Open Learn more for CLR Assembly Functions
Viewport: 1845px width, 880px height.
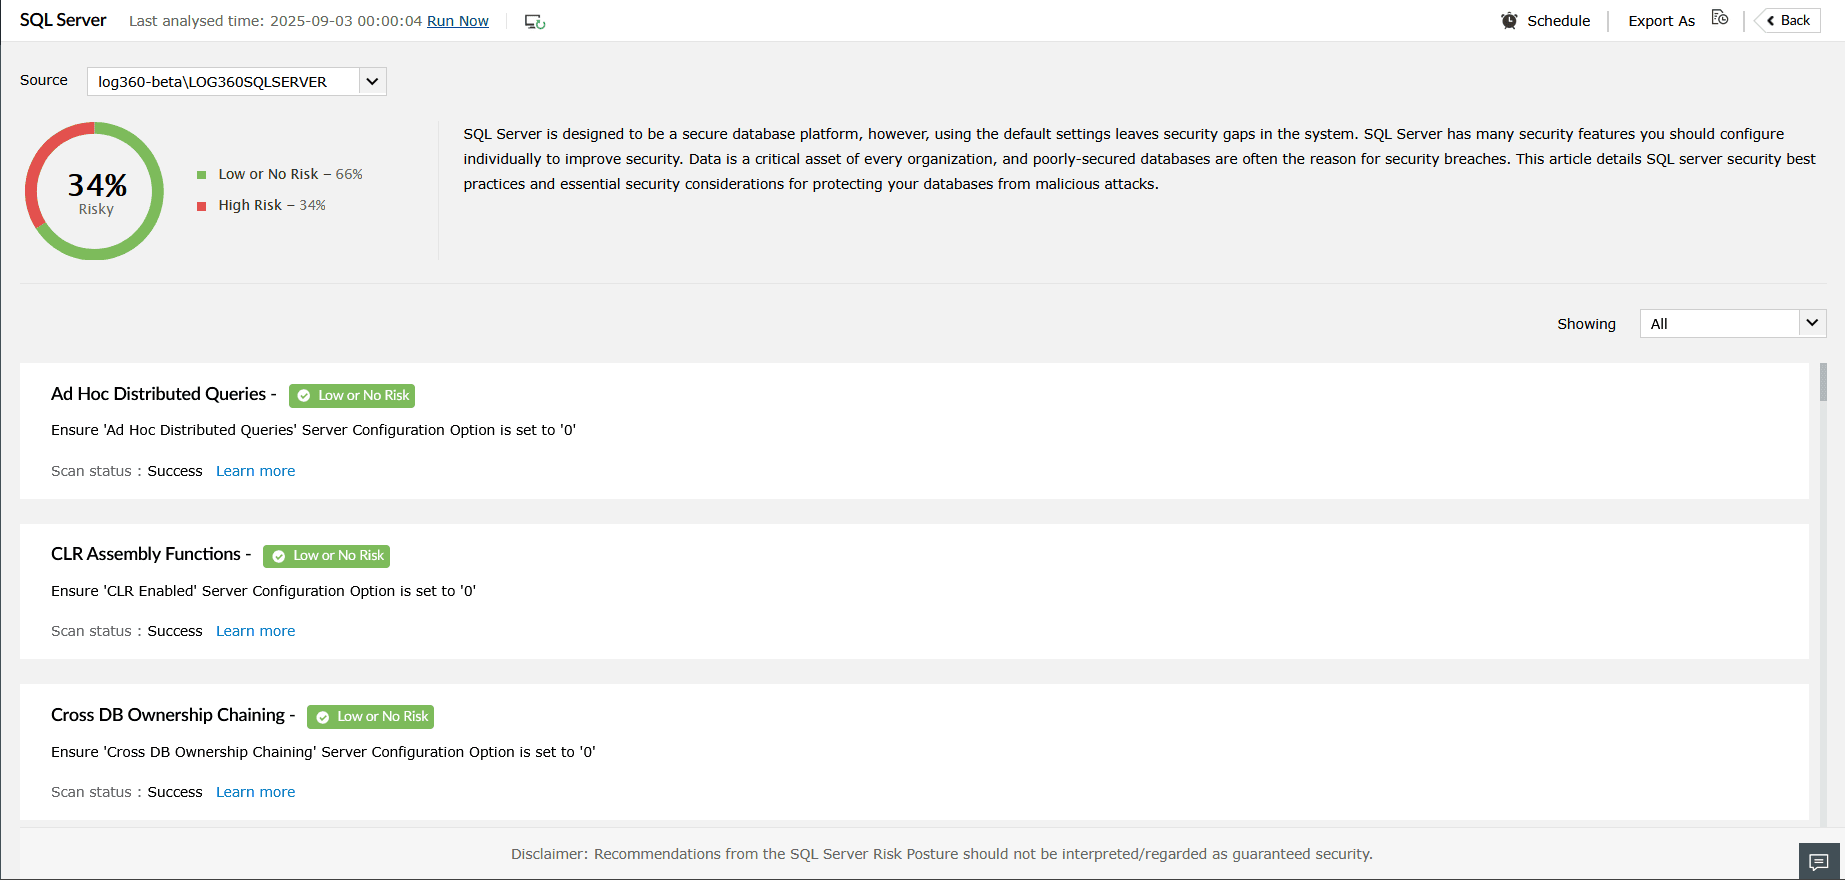point(255,631)
